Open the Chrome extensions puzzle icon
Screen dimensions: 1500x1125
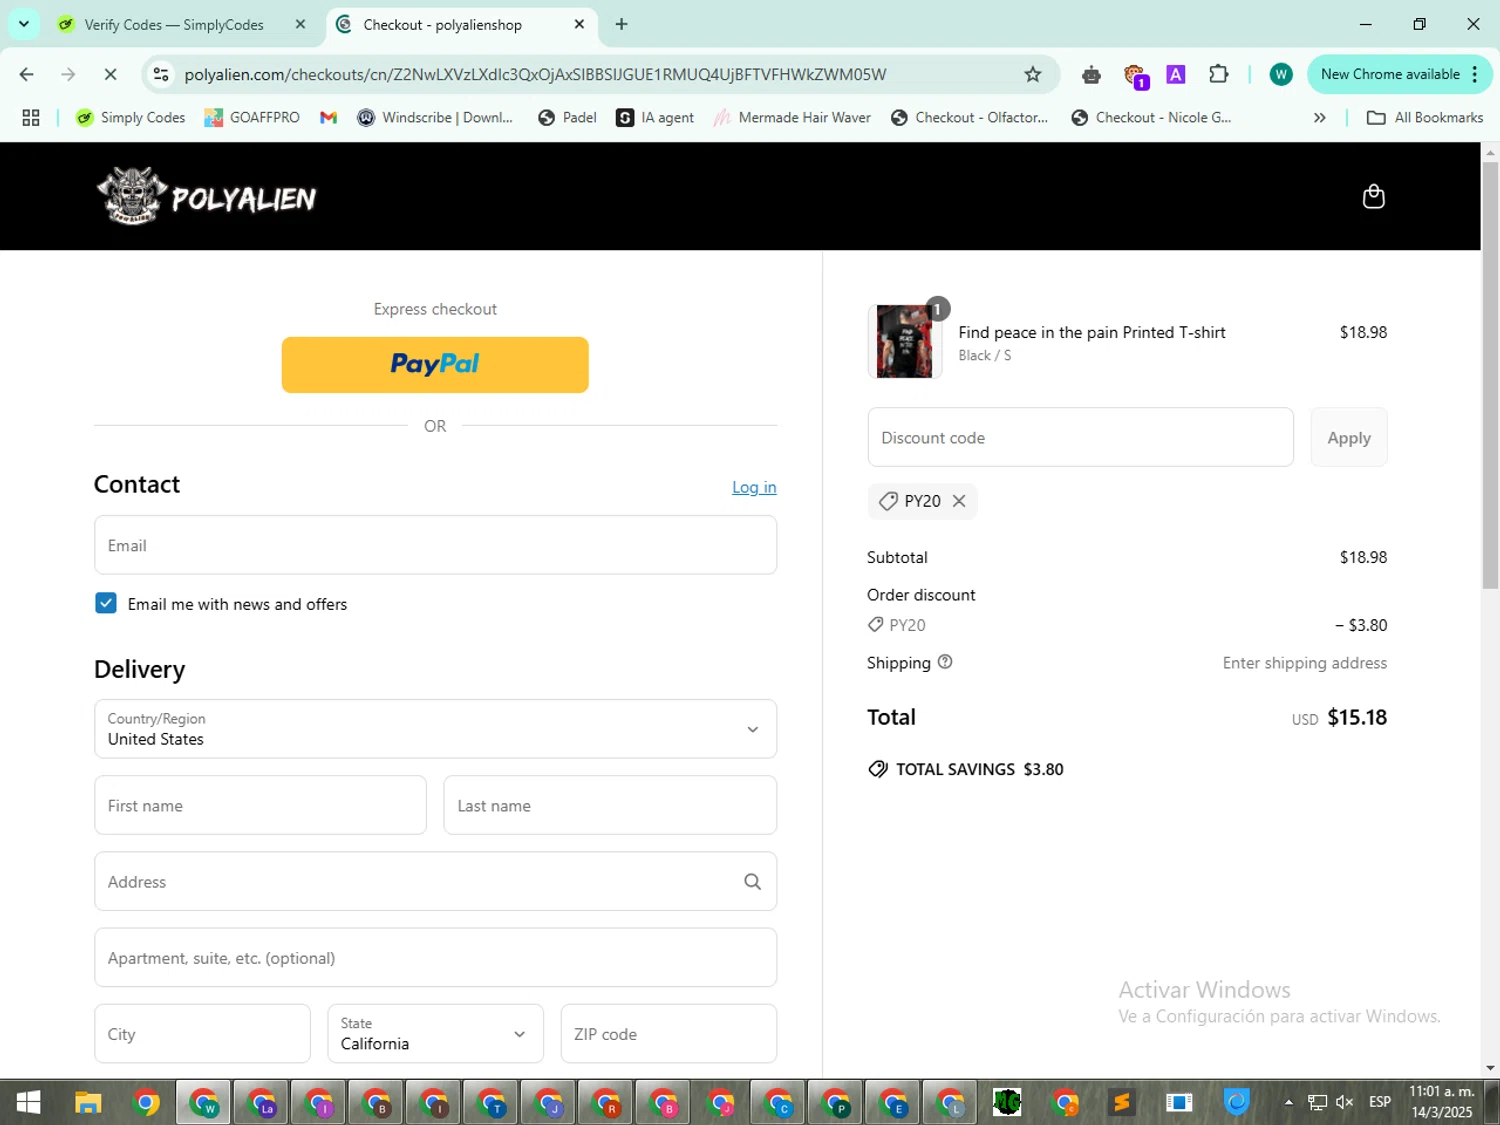point(1218,74)
